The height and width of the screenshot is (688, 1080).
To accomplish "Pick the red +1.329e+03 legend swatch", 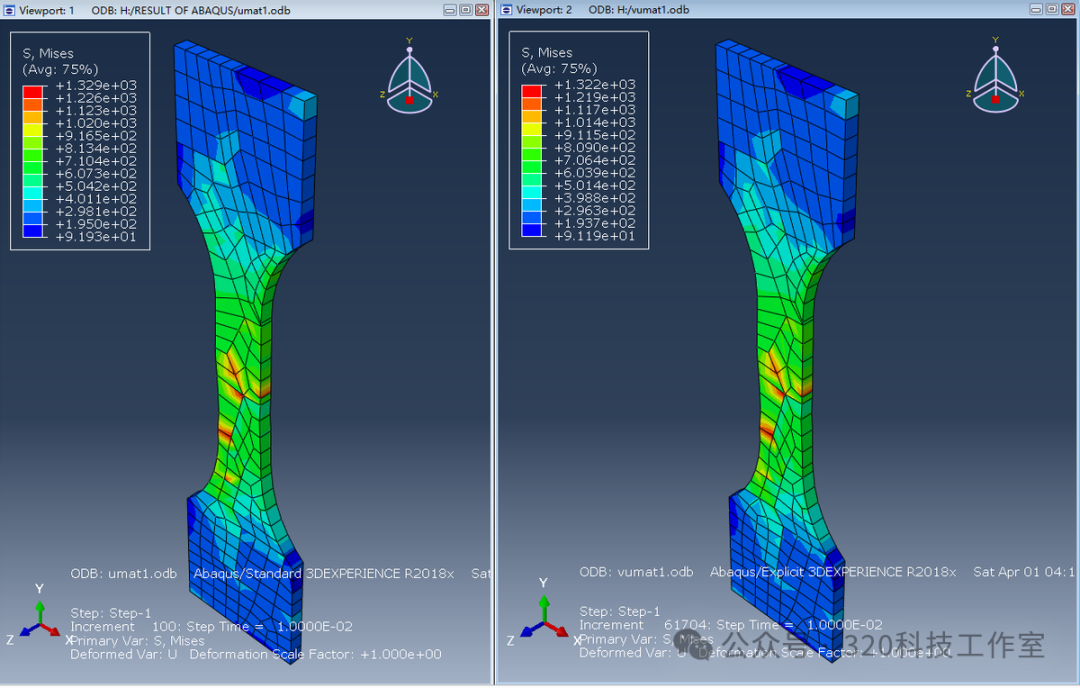I will [x=33, y=92].
